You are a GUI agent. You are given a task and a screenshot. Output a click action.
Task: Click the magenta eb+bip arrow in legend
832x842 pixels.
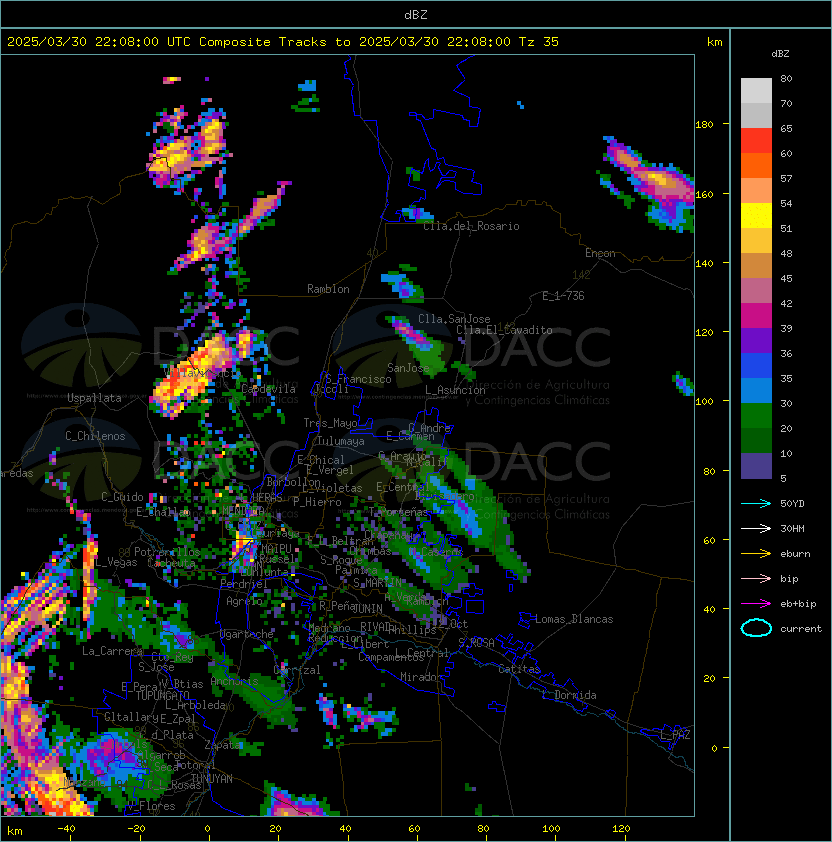(756, 604)
